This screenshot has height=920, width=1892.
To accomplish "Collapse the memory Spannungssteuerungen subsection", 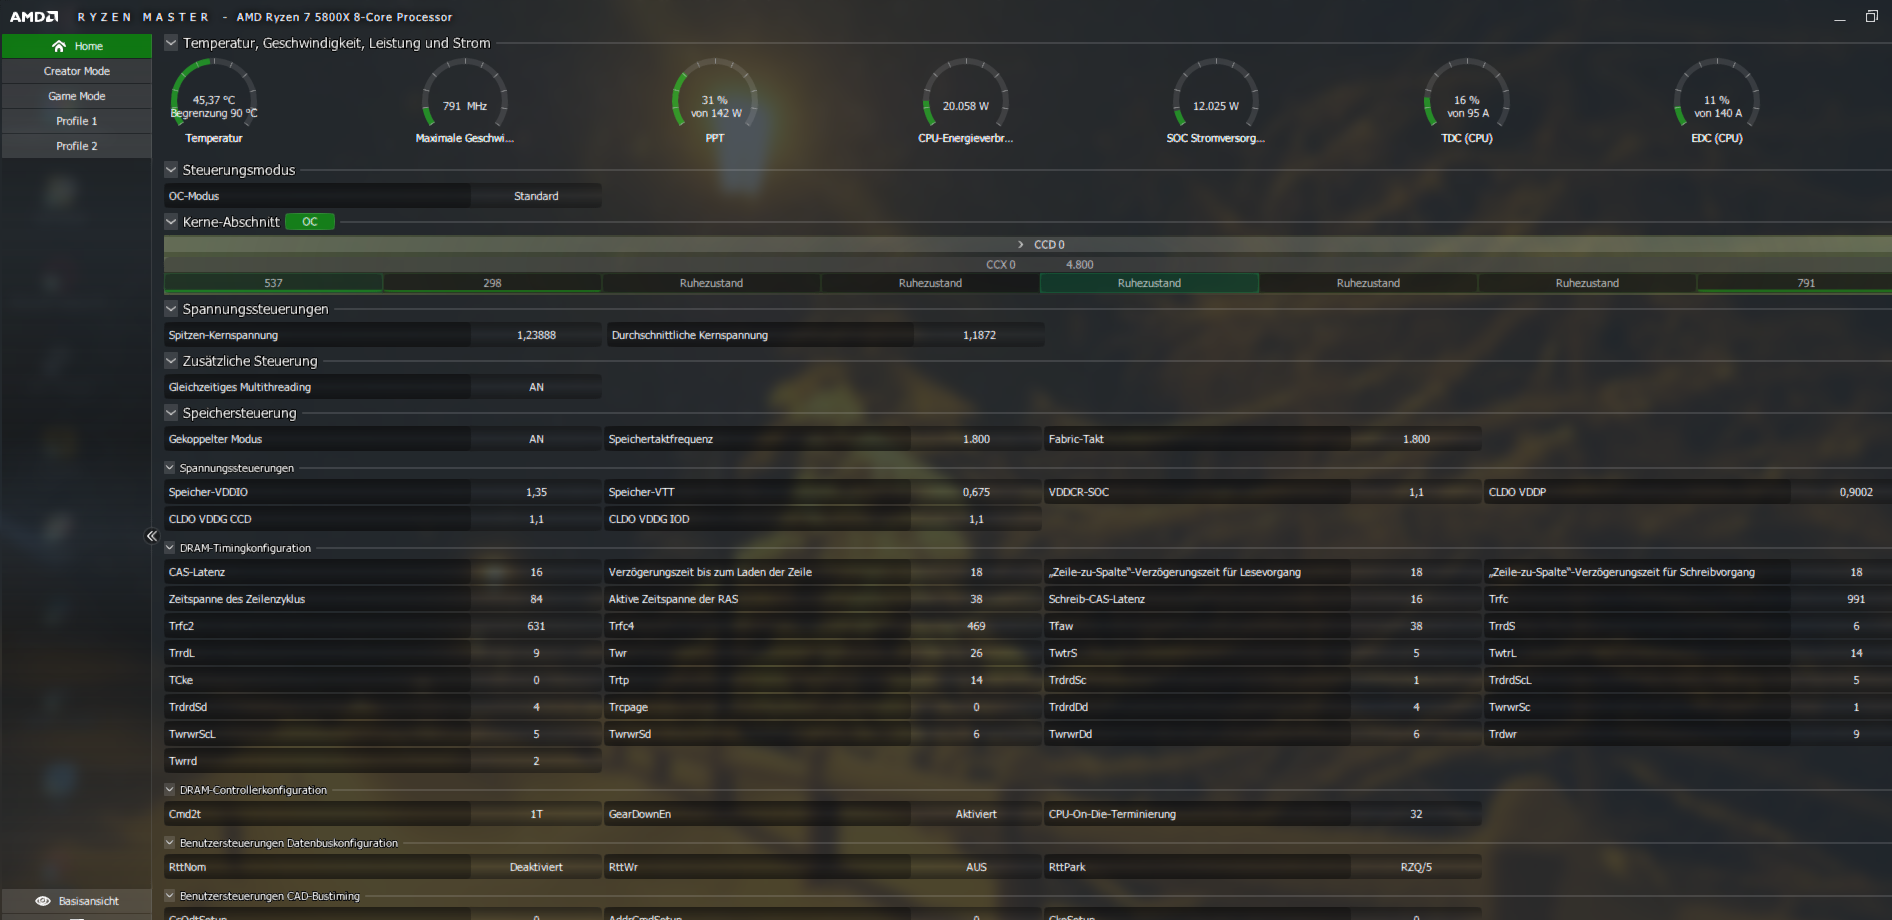I will [170, 468].
